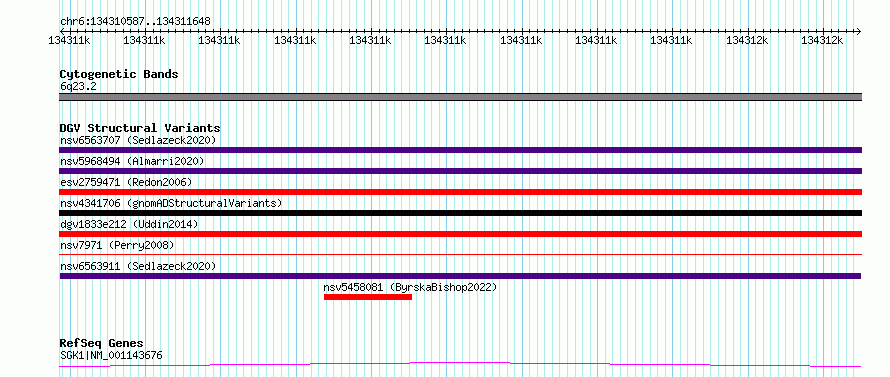This screenshot has width=890, height=377.
Task: Open variant esv2759471 (Redon2006) label
Action: coord(126,182)
